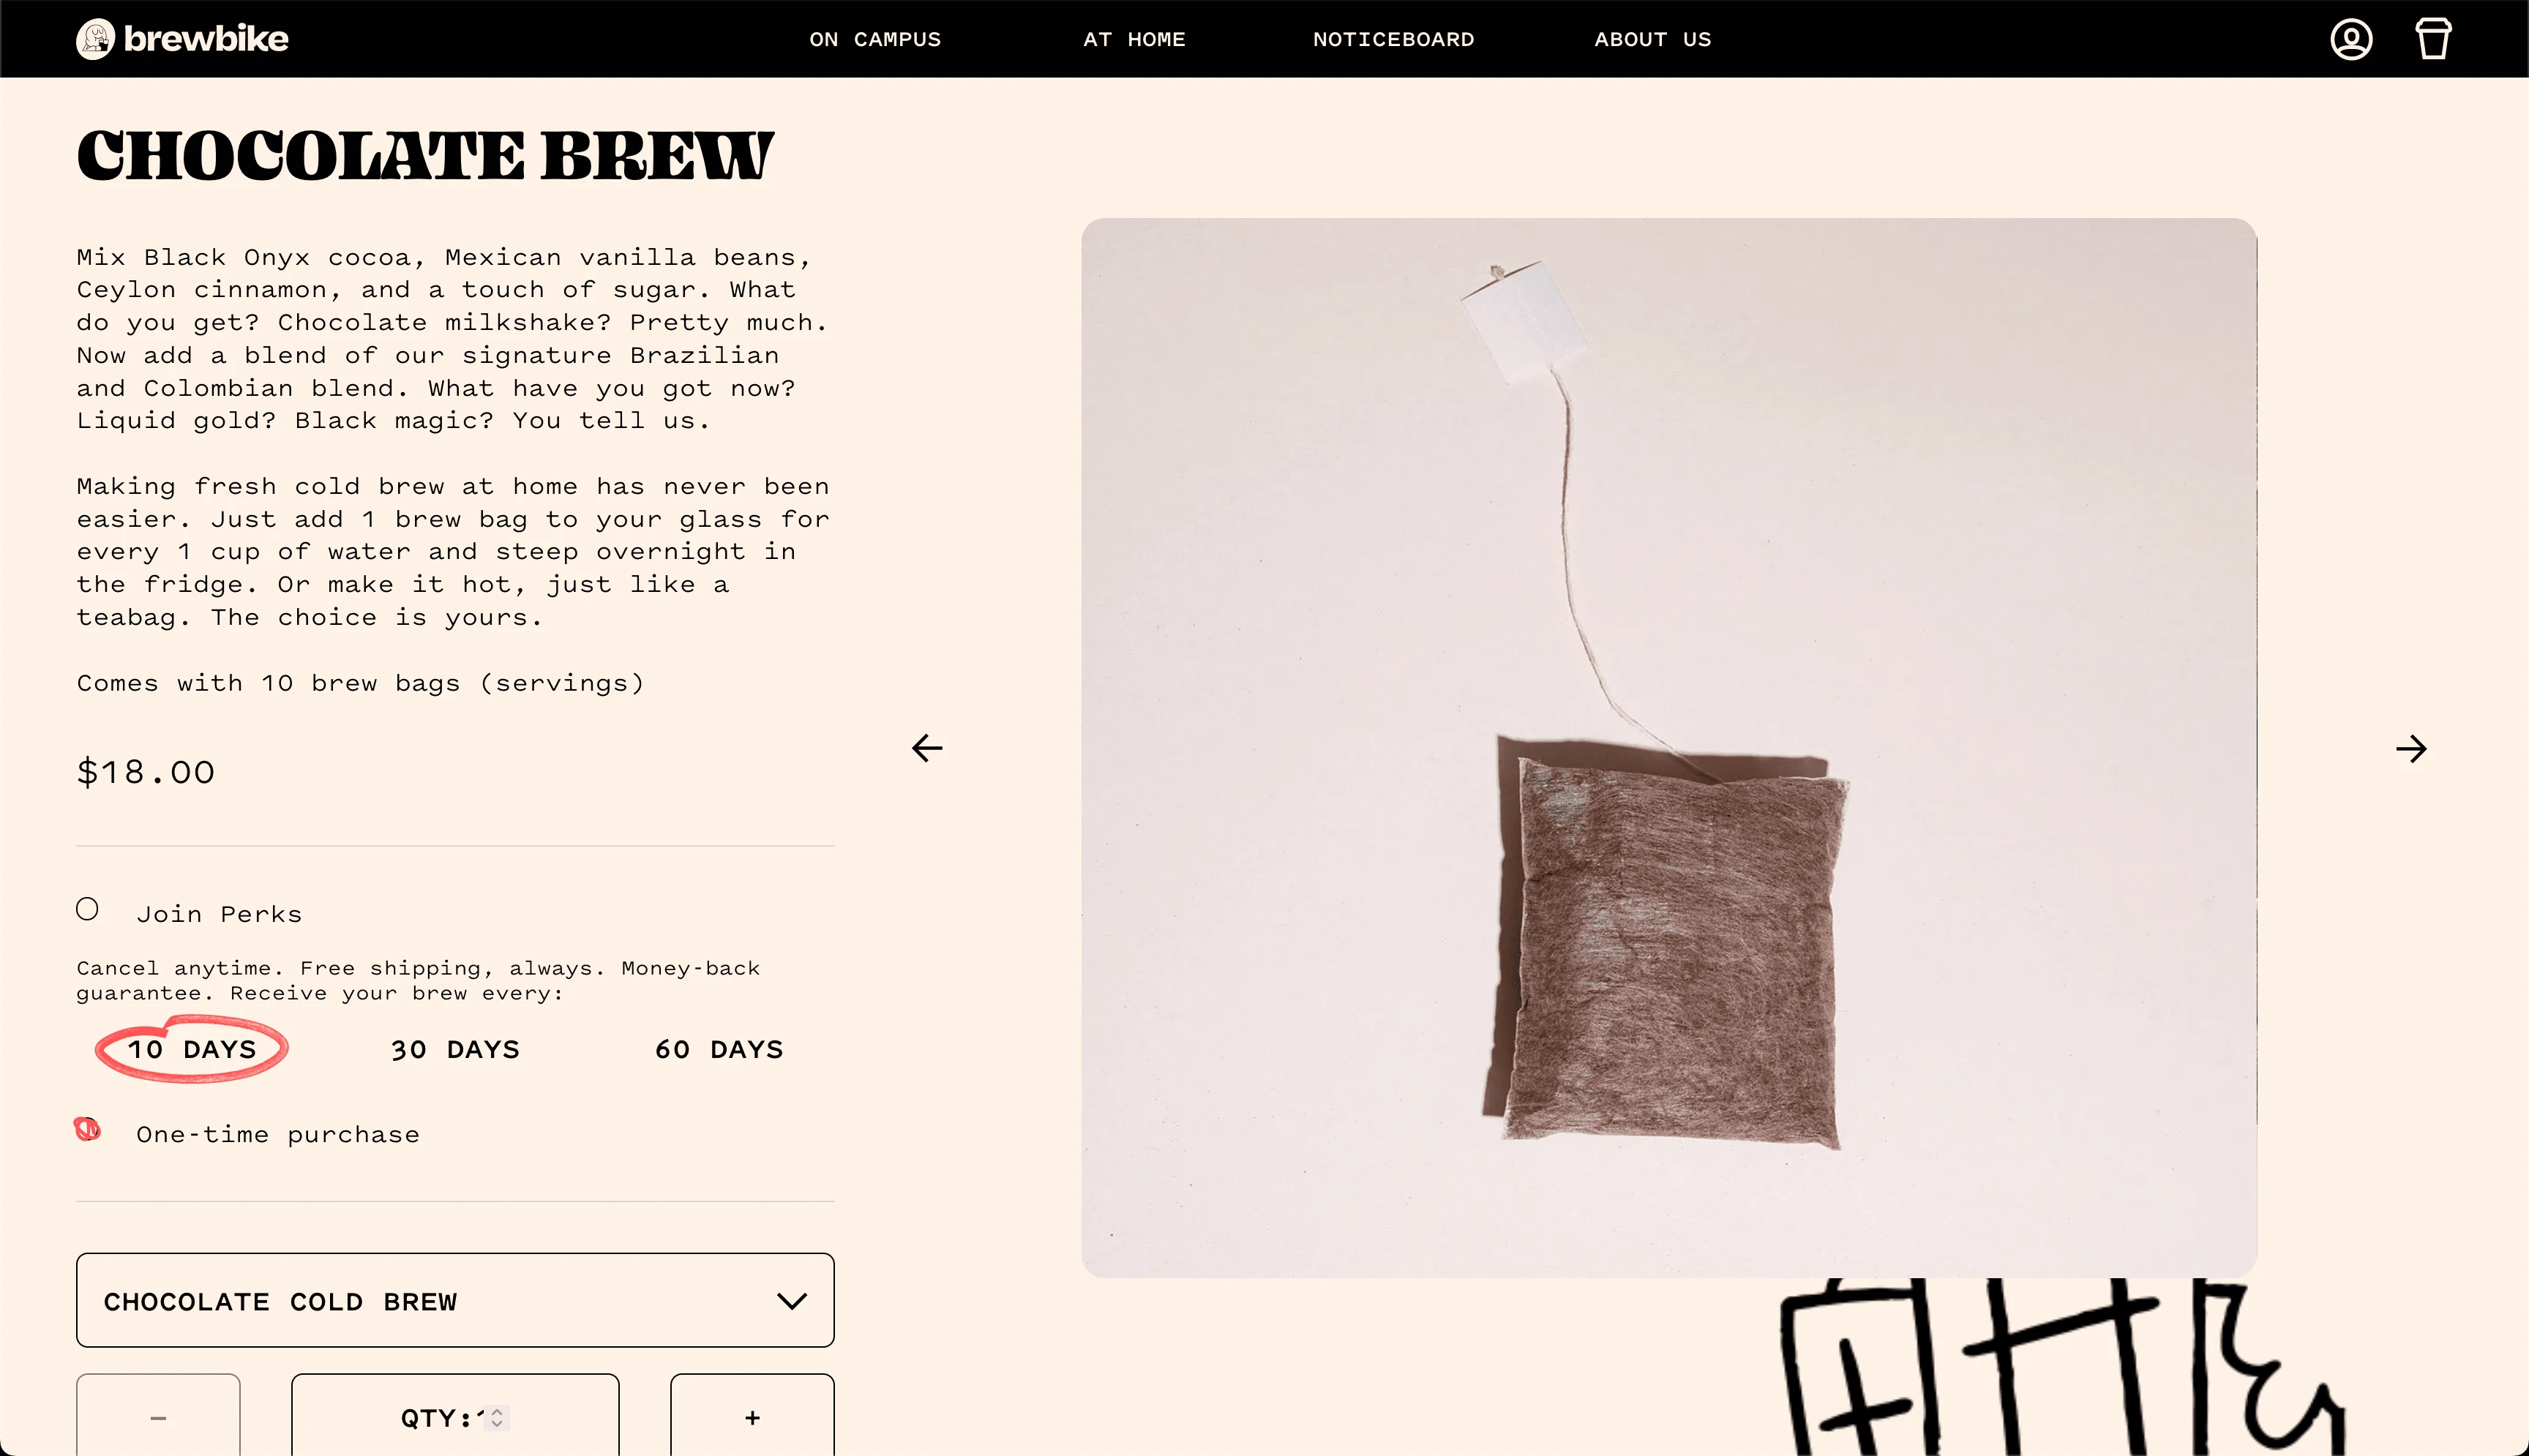Click the right arrow navigation icon
Viewport: 2529px width, 1456px height.
[x=2411, y=747]
